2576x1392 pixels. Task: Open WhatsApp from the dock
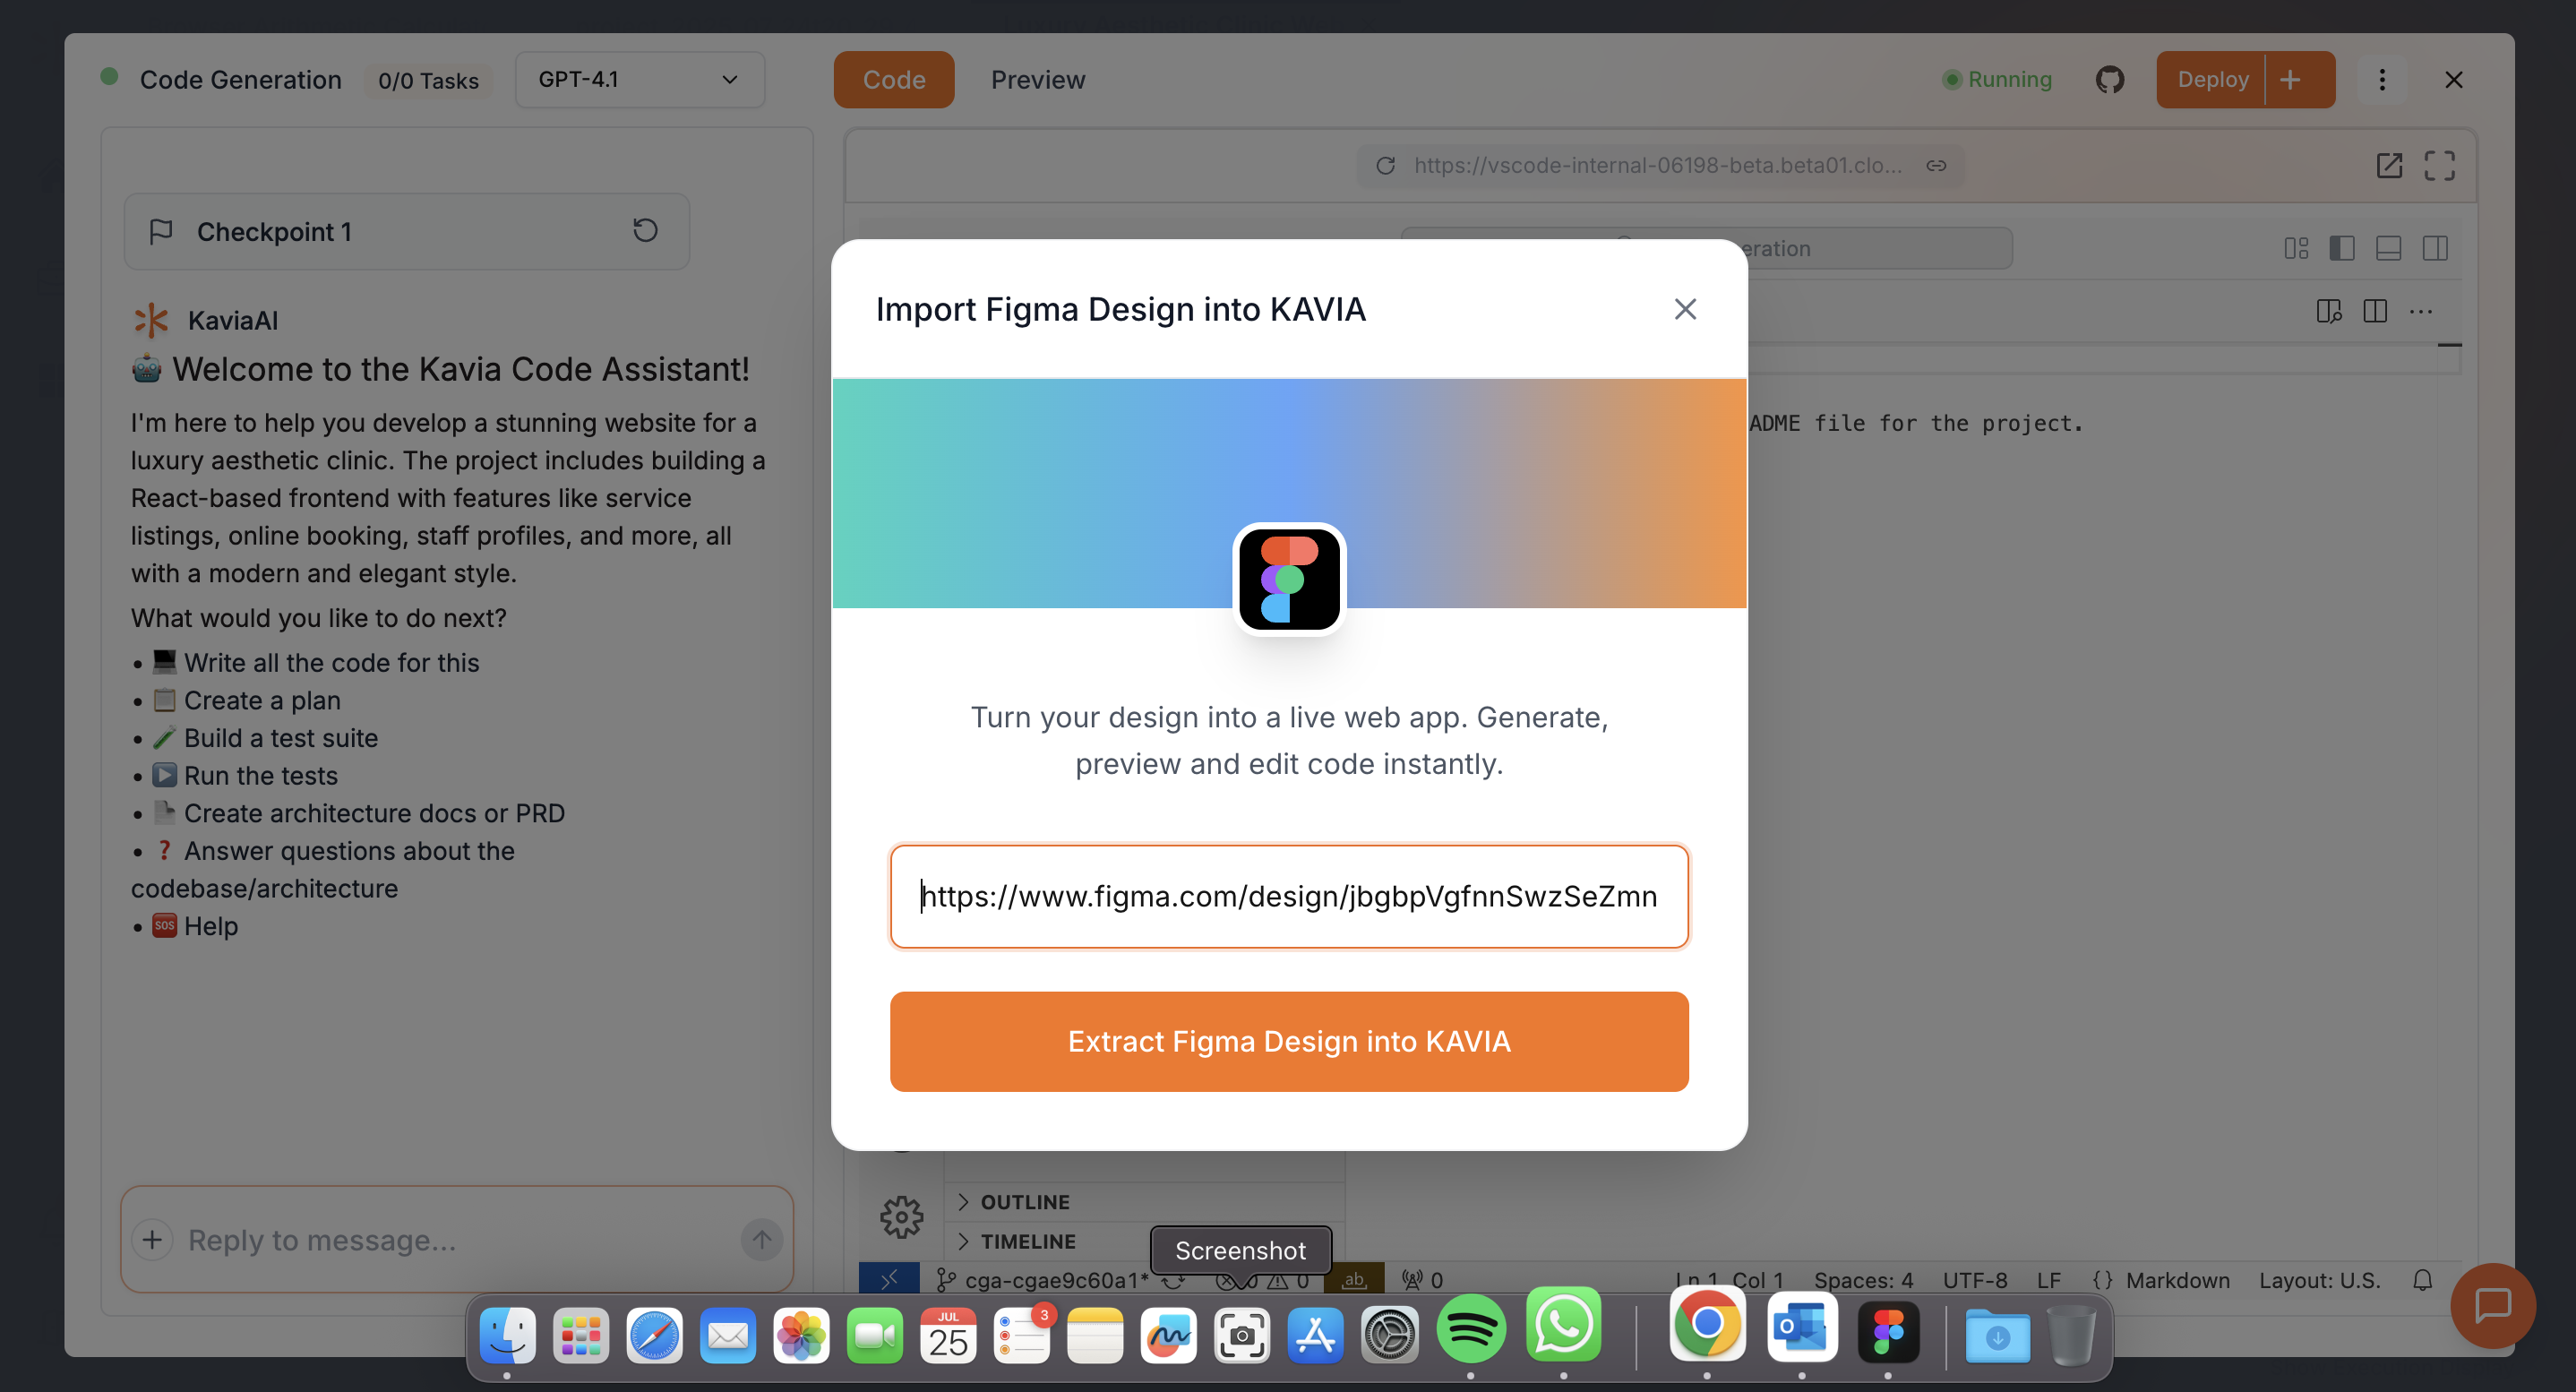[1563, 1325]
